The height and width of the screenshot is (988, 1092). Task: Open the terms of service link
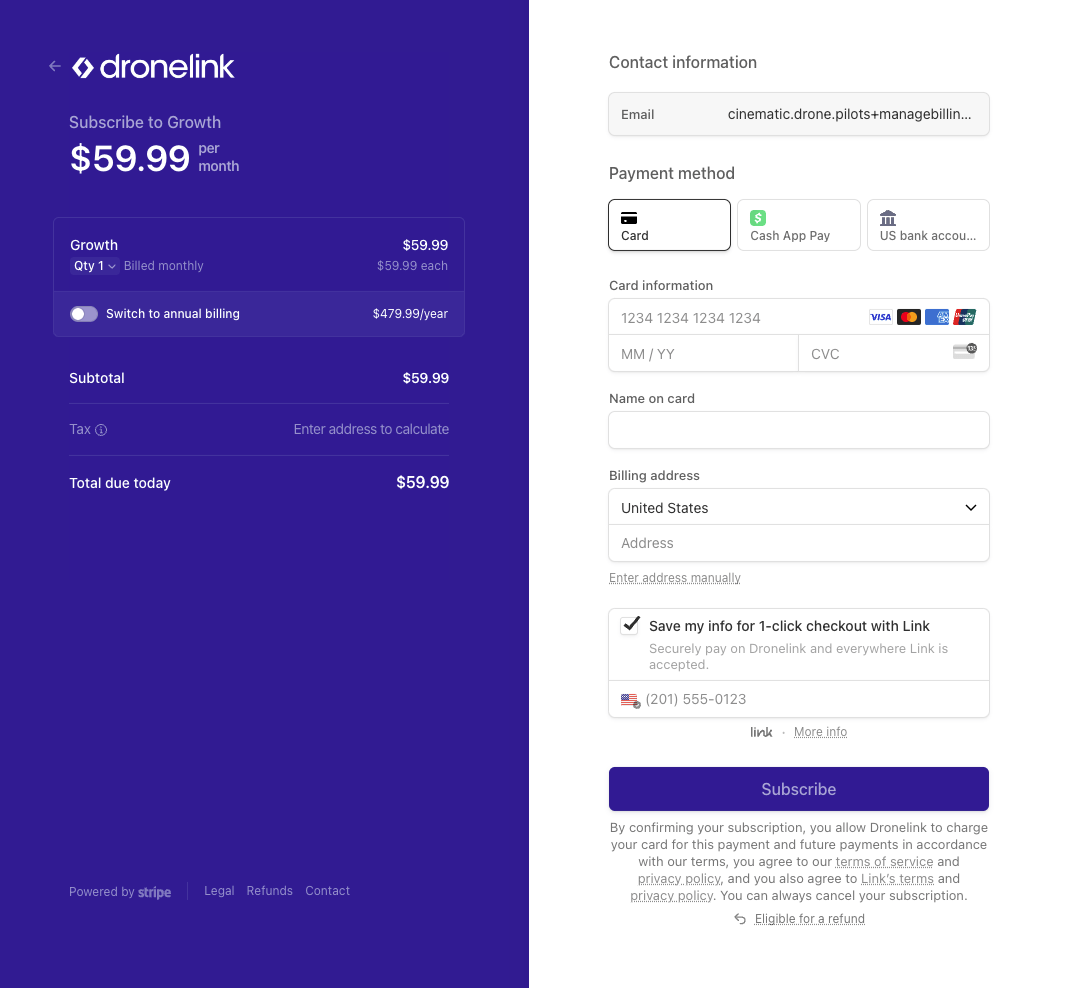pos(884,861)
